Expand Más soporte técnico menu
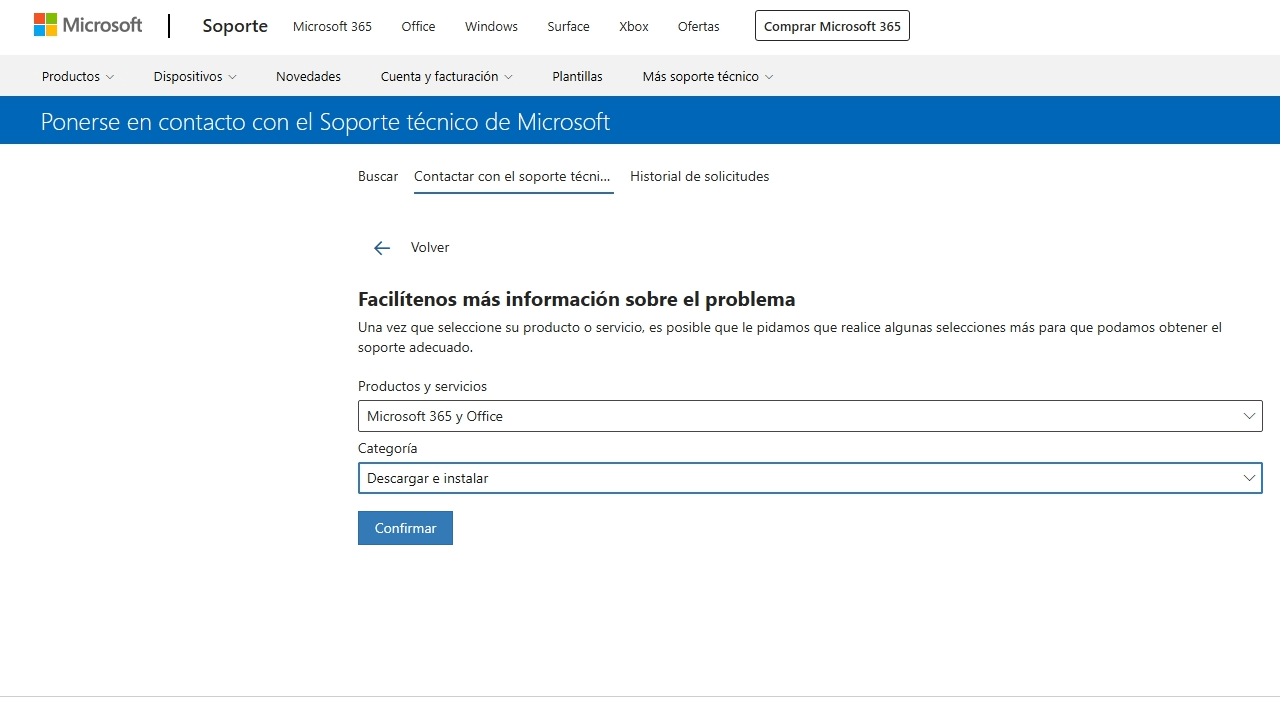 pos(708,76)
